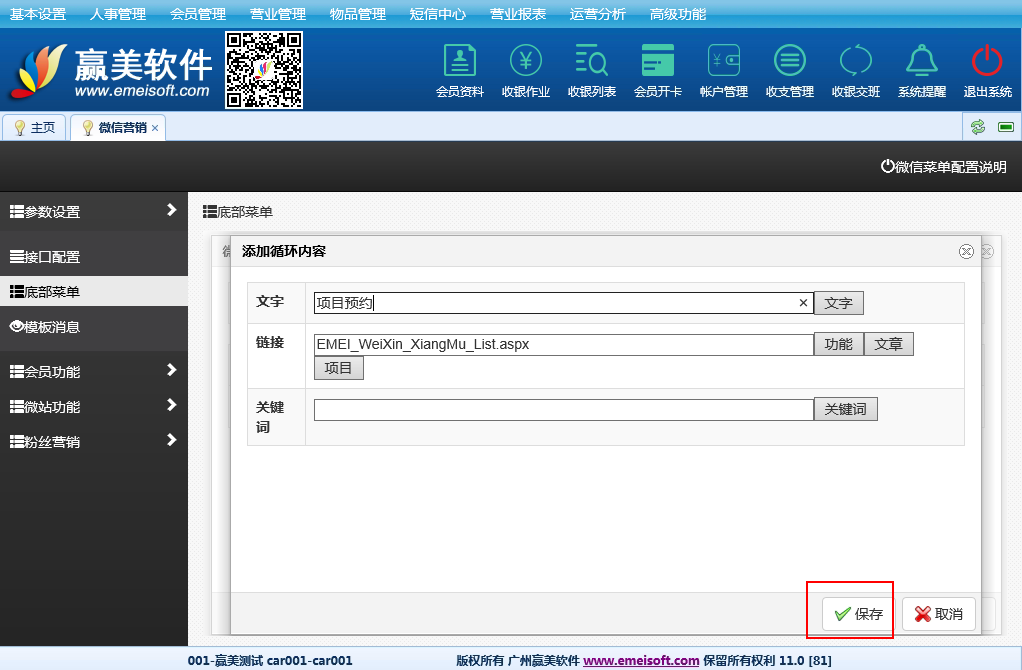Screen dimensions: 1022x670
Task: Click the 取消 cancel button
Action: 938,614
